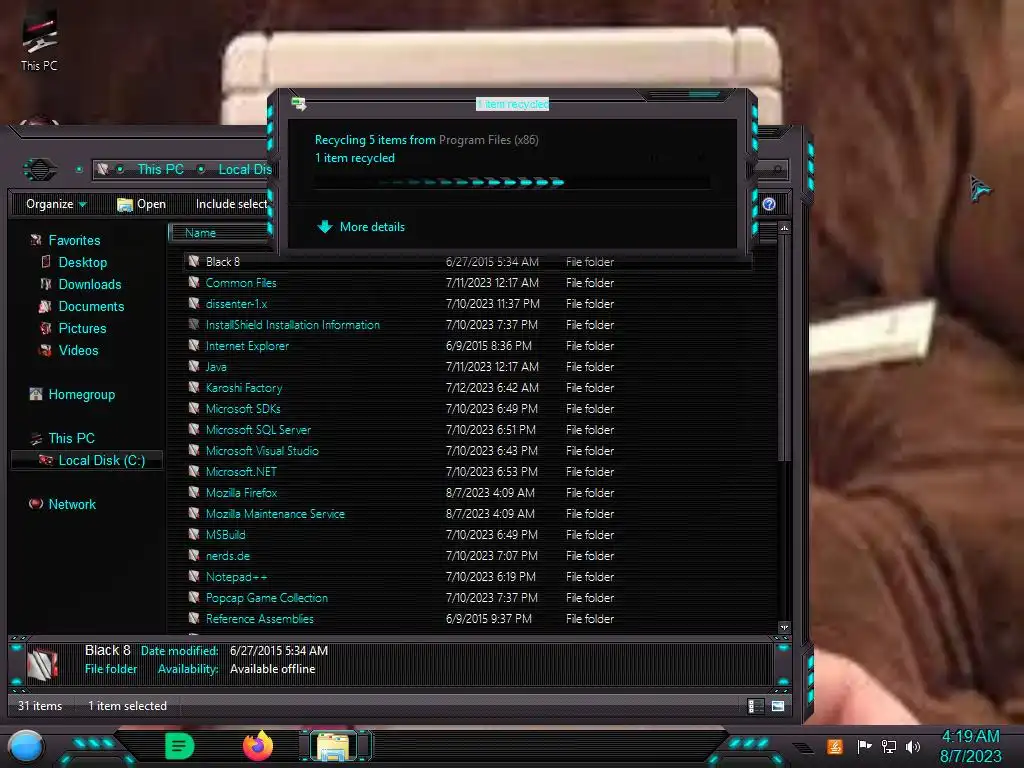
Task: Select the Popcap Game Collection folder
Action: (x=266, y=598)
